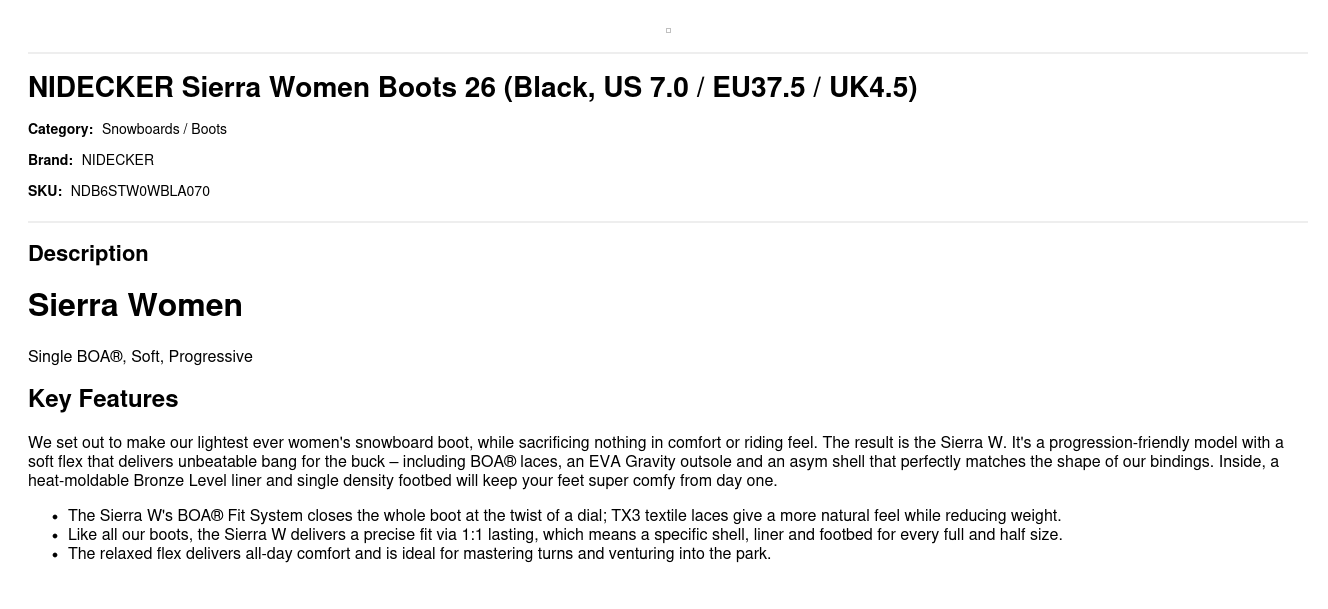The image size is (1328, 609).
Task: Open the Snowboards / Boots category value
Action: [164, 129]
